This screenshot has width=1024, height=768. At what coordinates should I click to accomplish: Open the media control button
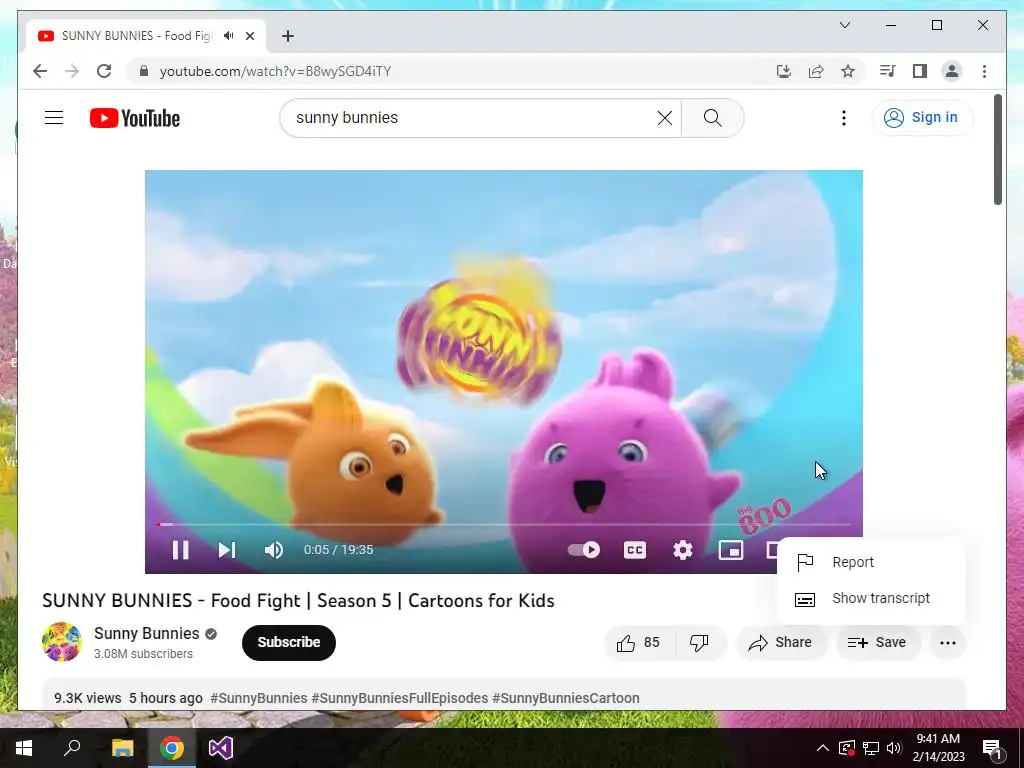coord(888,71)
